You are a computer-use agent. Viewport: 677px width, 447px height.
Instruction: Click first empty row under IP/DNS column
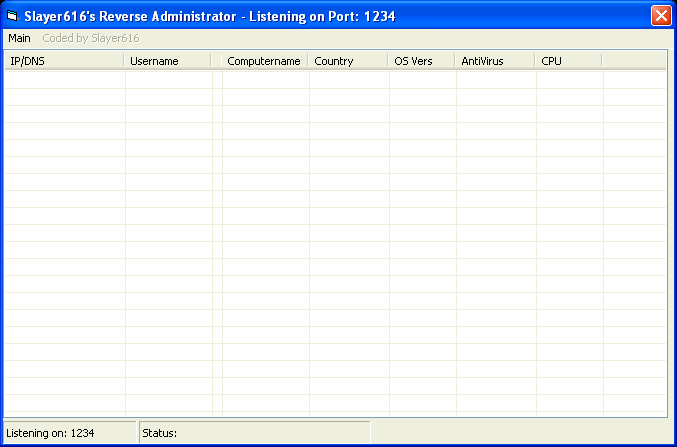point(64,79)
